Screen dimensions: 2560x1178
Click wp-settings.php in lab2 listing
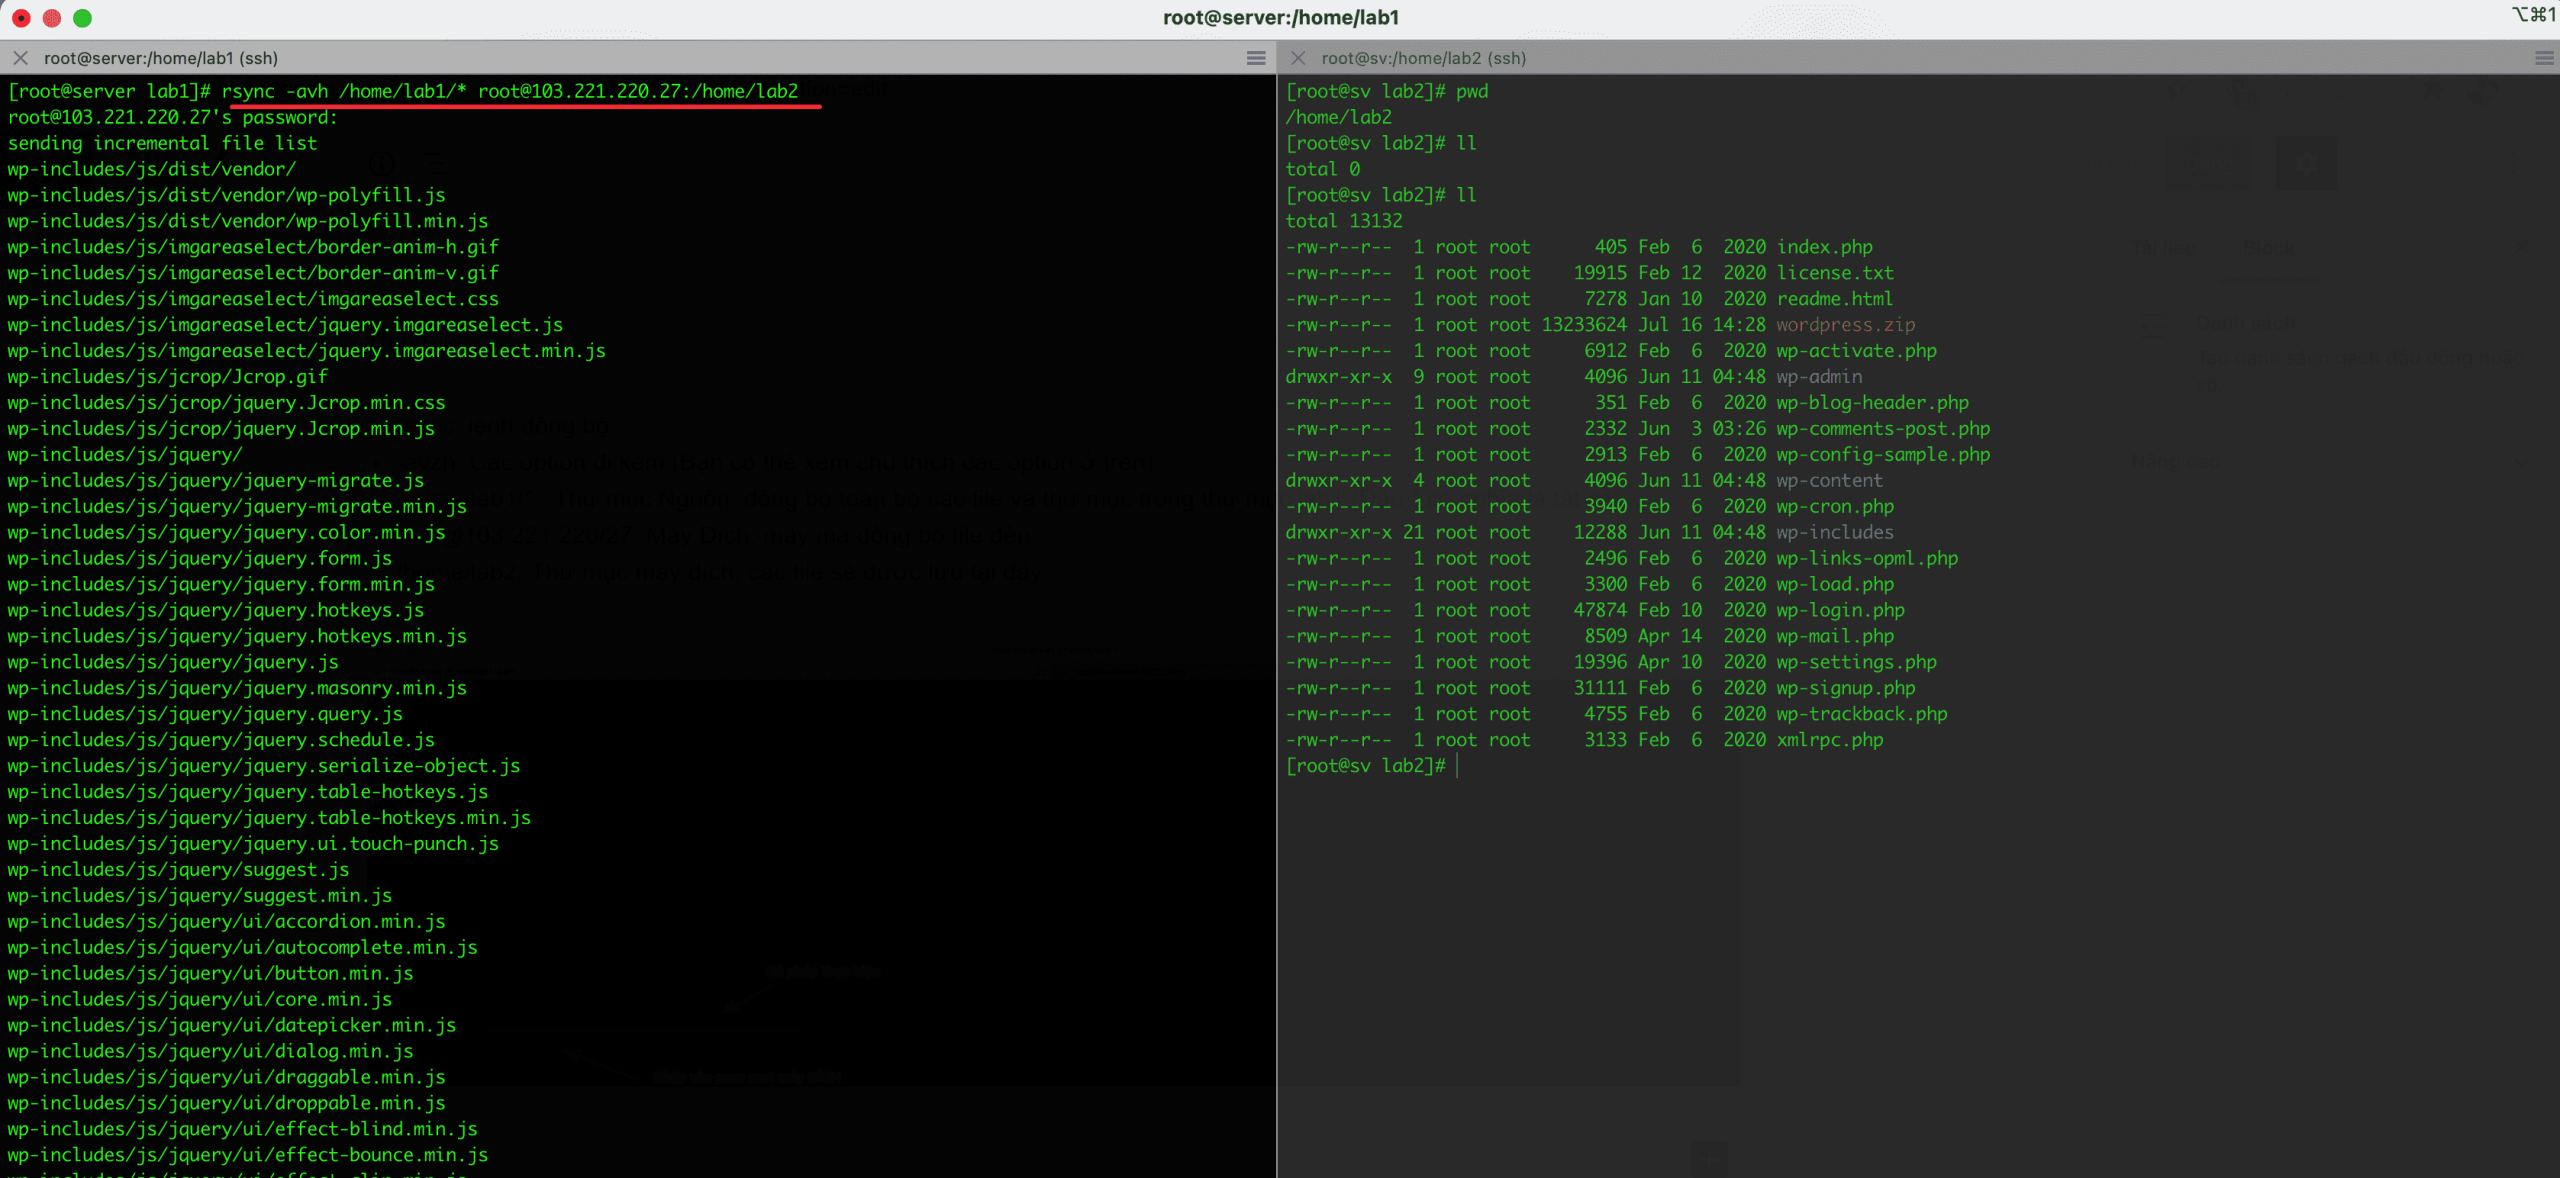coord(1857,663)
